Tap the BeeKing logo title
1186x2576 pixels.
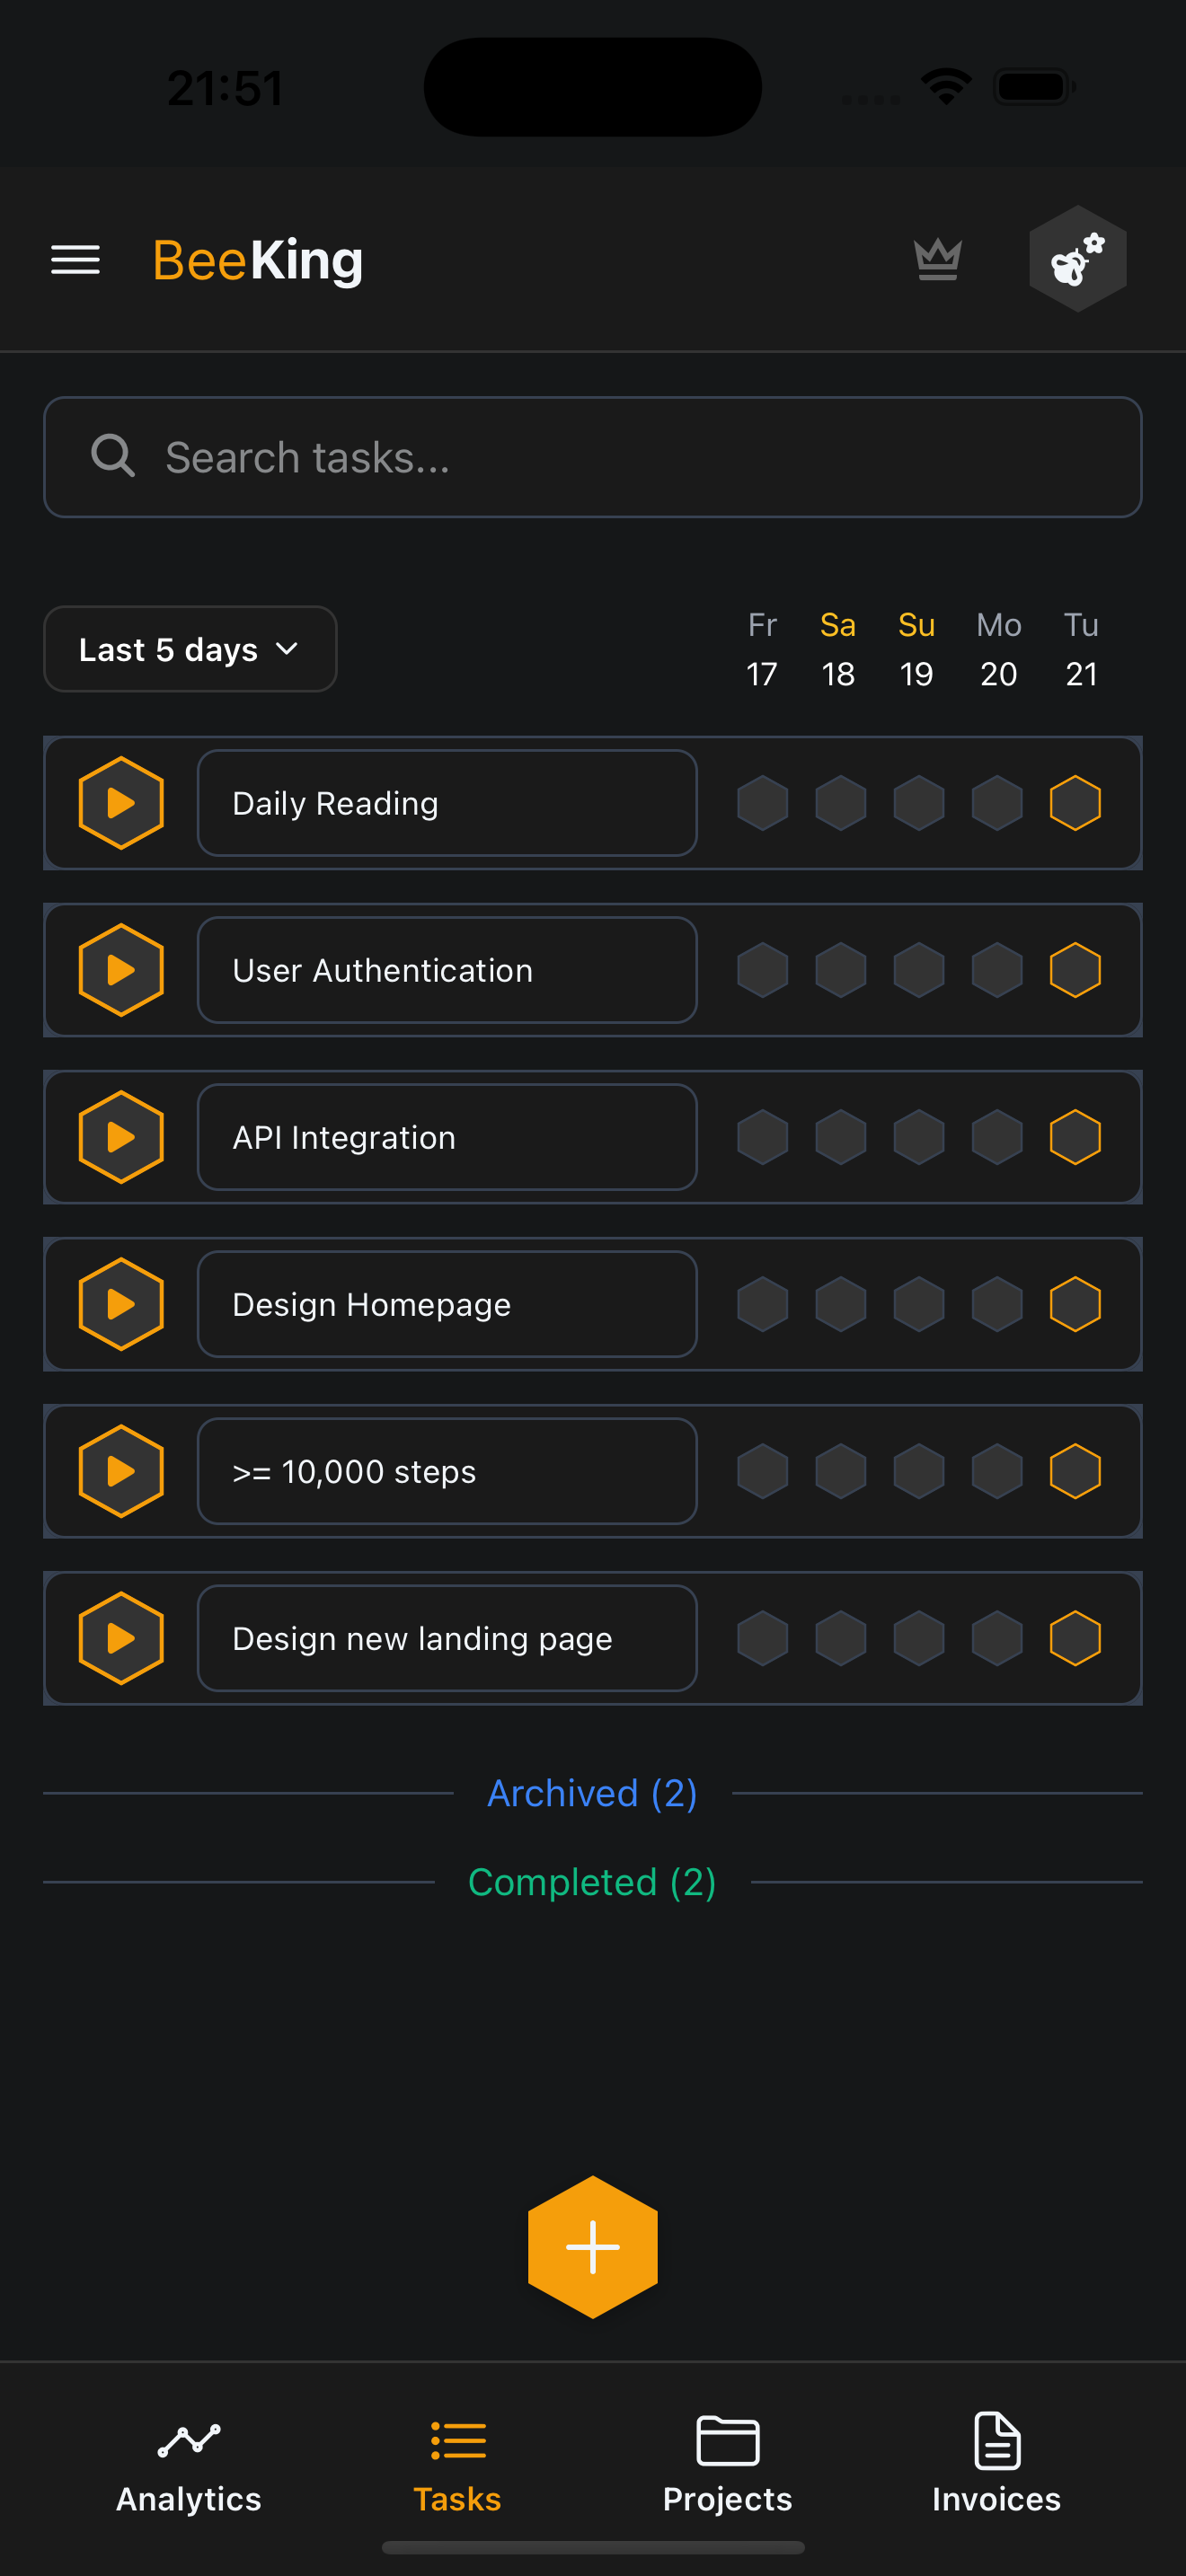[x=258, y=260]
